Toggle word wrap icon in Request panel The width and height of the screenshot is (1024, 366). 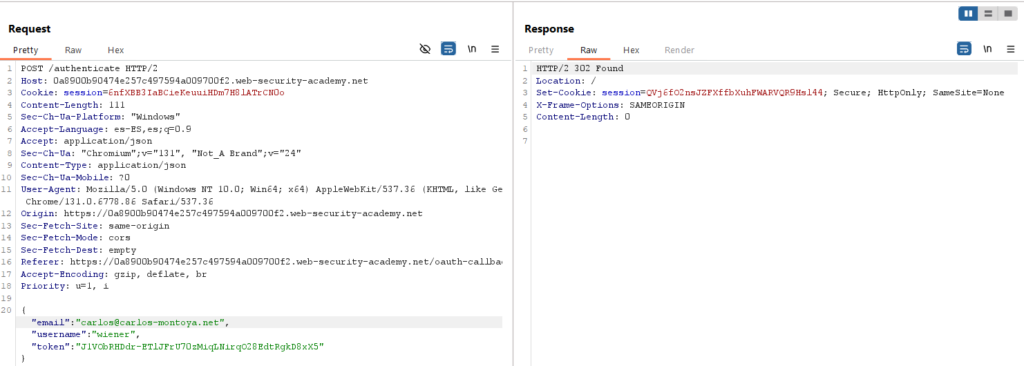click(448, 49)
